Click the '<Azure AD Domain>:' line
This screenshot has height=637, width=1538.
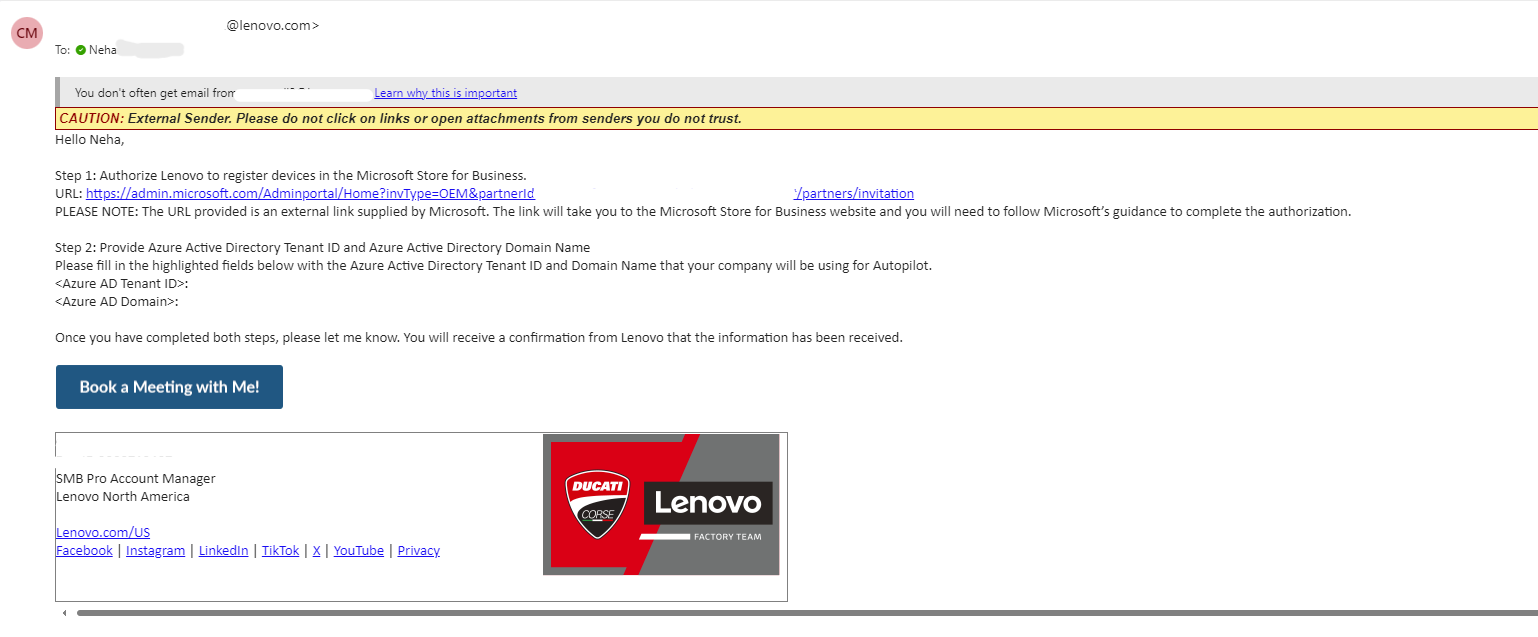point(117,301)
